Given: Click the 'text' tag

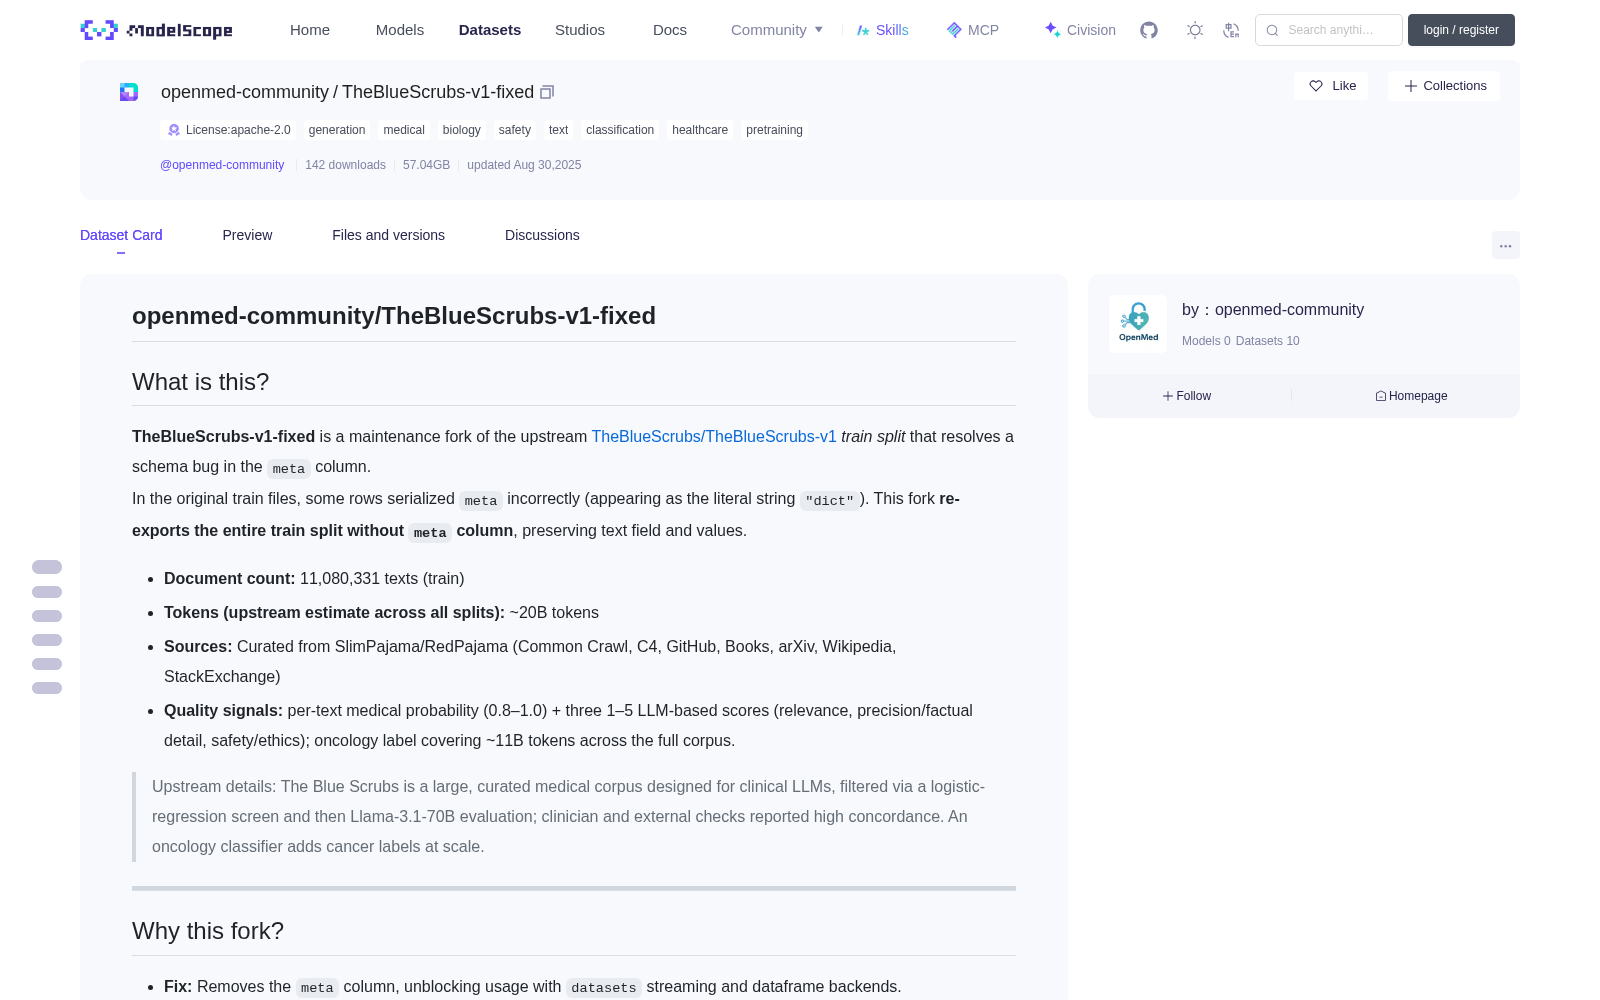Looking at the screenshot, I should pos(558,130).
